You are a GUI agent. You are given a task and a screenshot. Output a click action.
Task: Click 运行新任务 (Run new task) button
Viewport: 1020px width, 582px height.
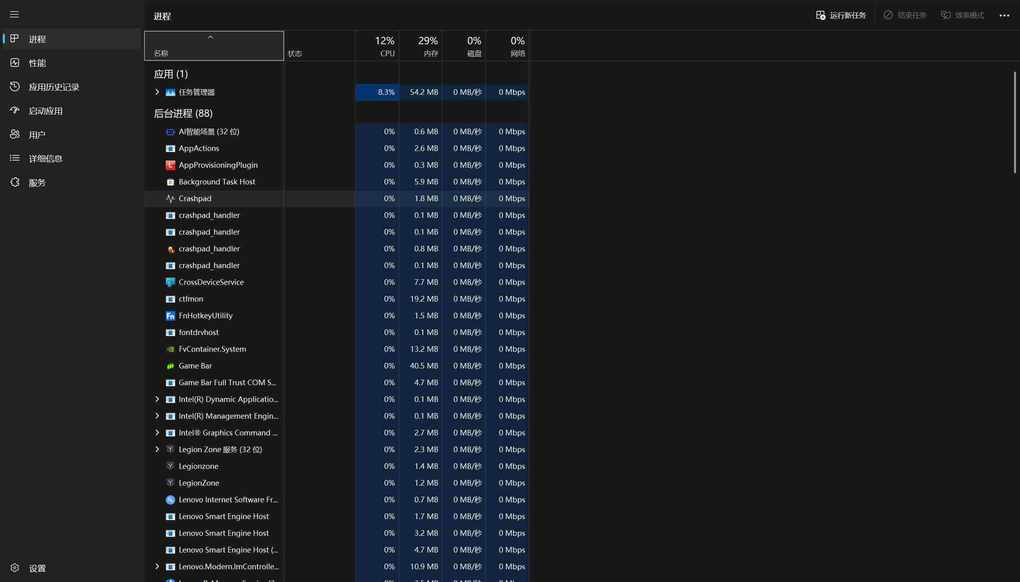[x=841, y=15]
